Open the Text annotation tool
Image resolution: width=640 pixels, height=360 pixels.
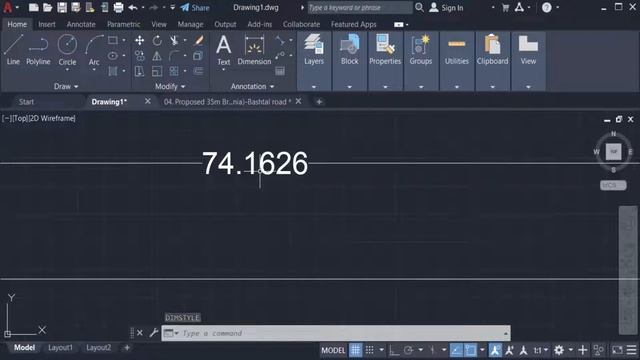tap(223, 50)
